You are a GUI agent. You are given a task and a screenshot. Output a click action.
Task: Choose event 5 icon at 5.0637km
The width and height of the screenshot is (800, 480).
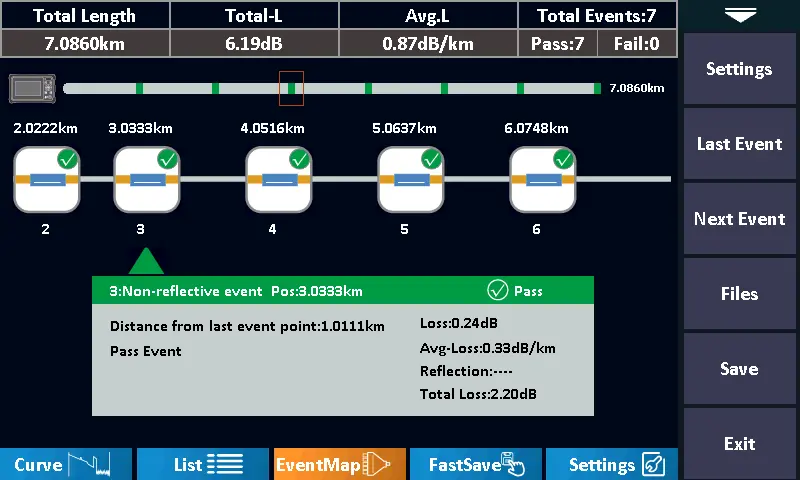pyautogui.click(x=411, y=180)
